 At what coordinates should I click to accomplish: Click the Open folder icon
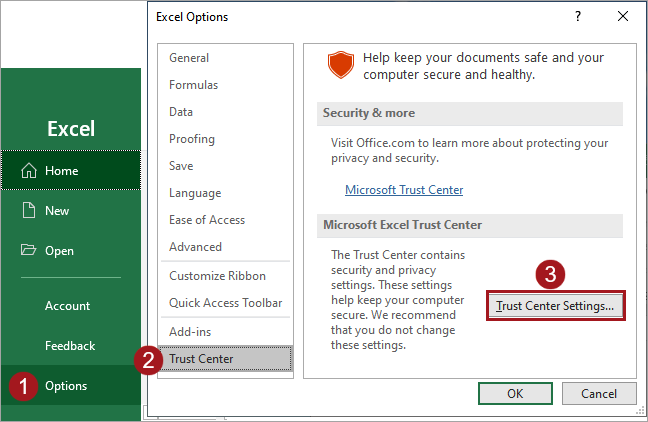click(x=28, y=251)
